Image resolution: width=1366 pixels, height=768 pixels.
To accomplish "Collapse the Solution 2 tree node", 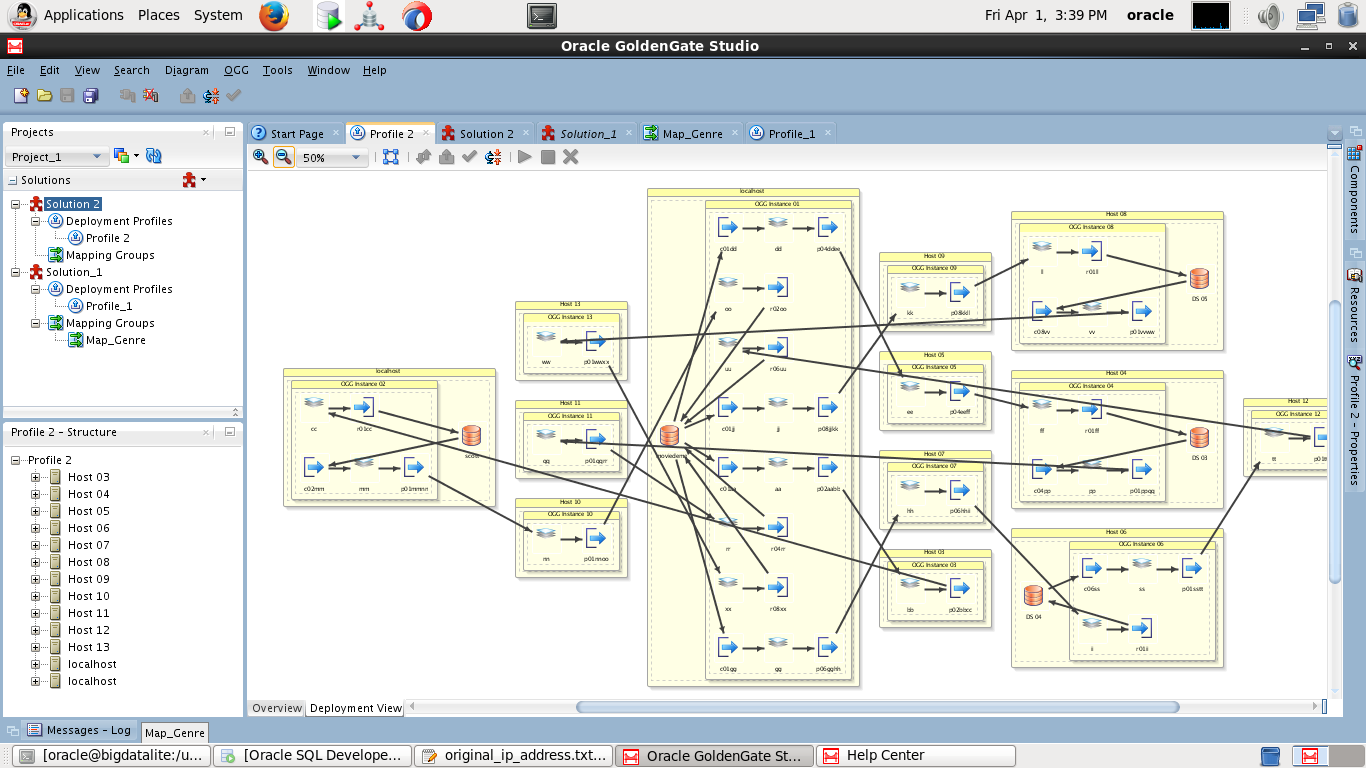I will tap(16, 204).
